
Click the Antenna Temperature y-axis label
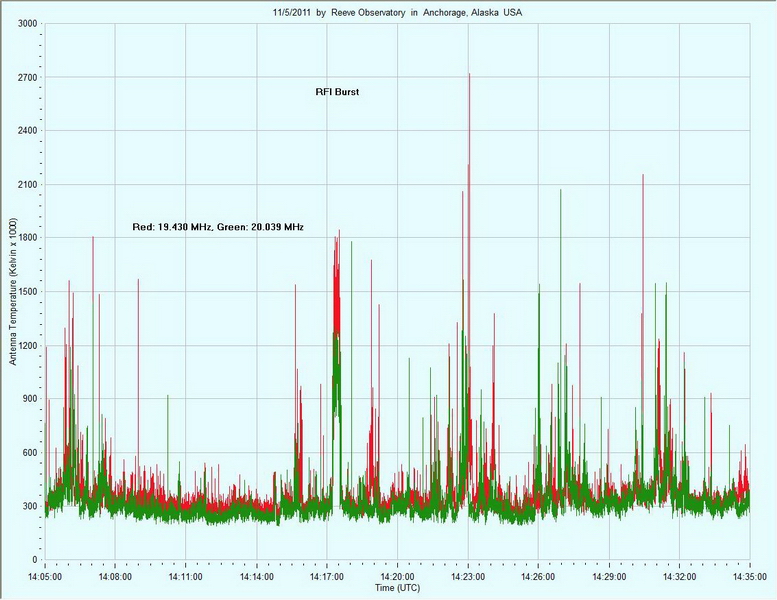pyautogui.click(x=14, y=290)
